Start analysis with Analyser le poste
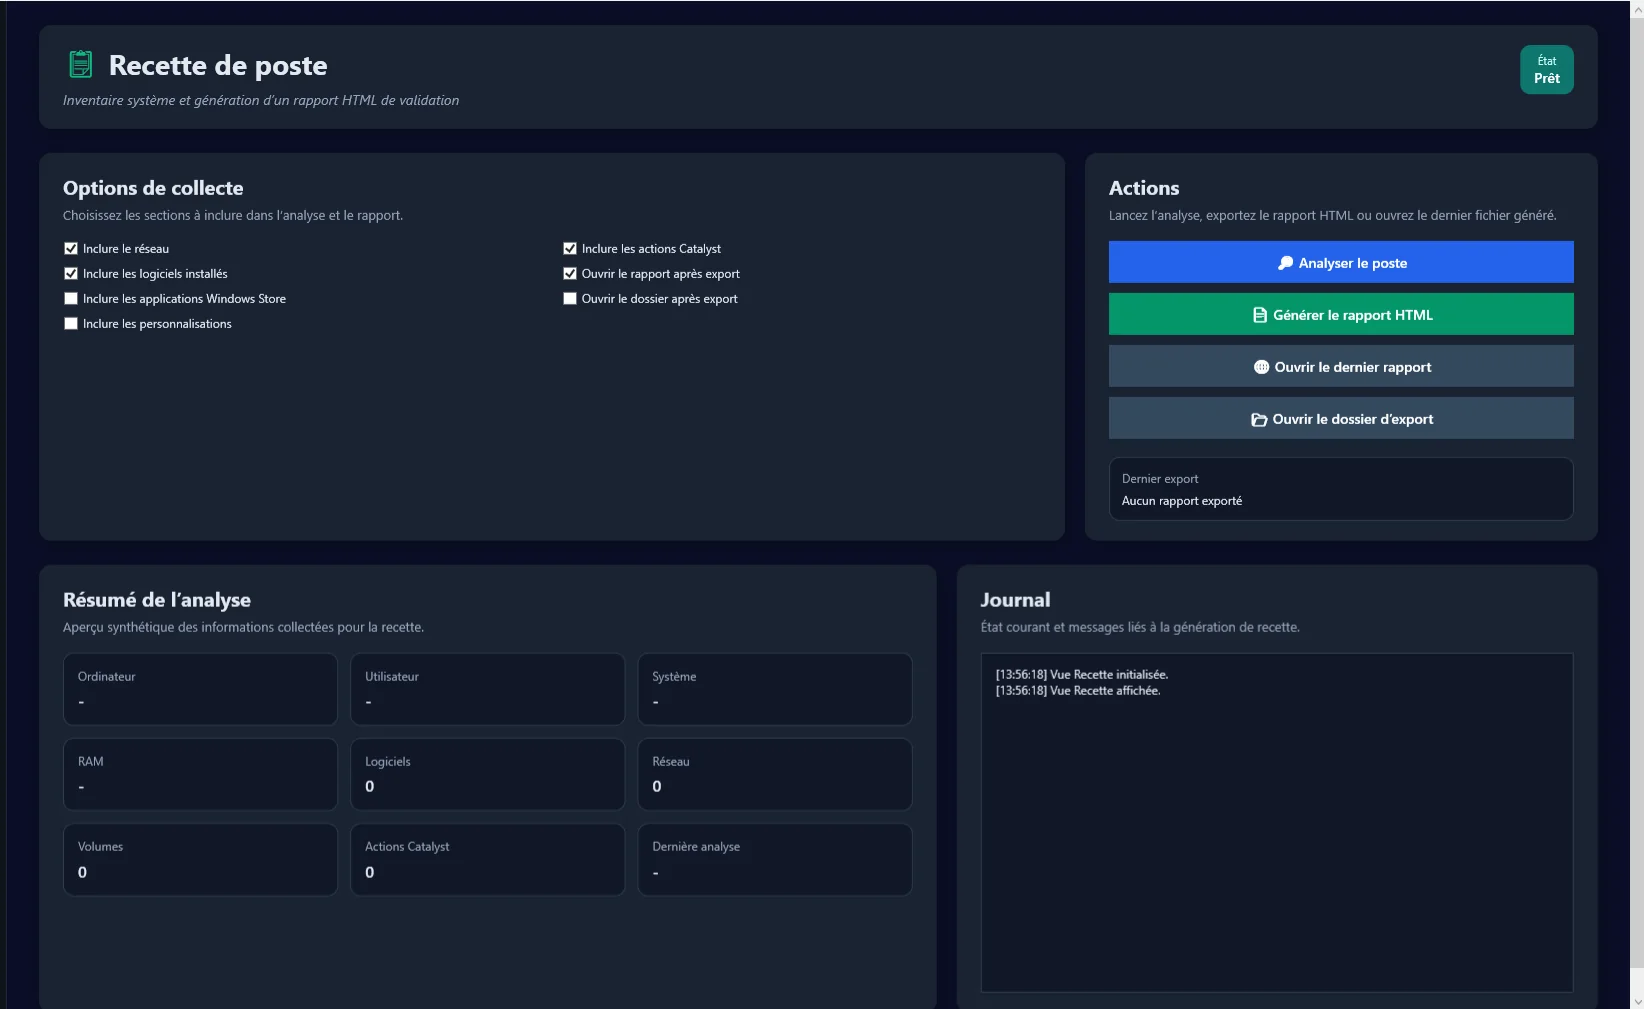 (1341, 262)
